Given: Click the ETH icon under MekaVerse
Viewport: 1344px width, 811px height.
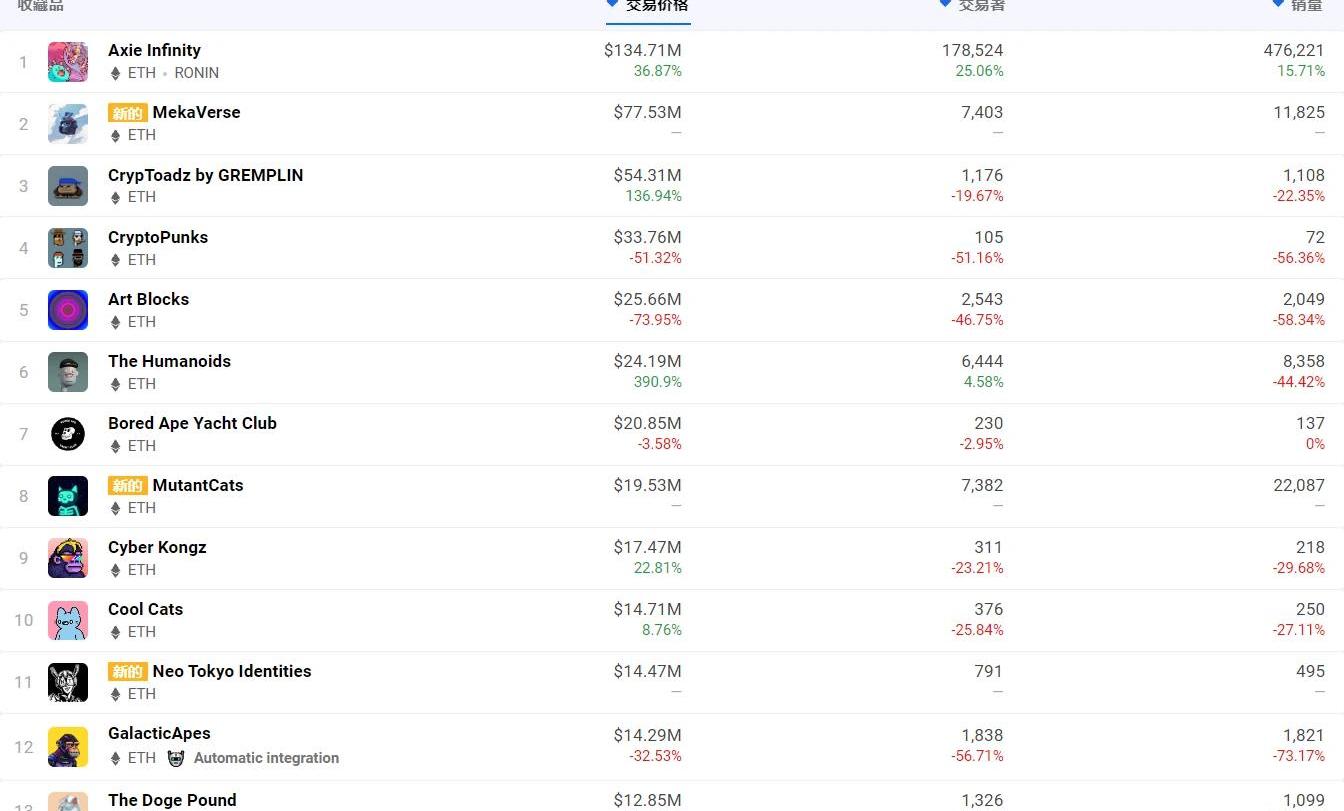Looking at the screenshot, I should pos(115,135).
